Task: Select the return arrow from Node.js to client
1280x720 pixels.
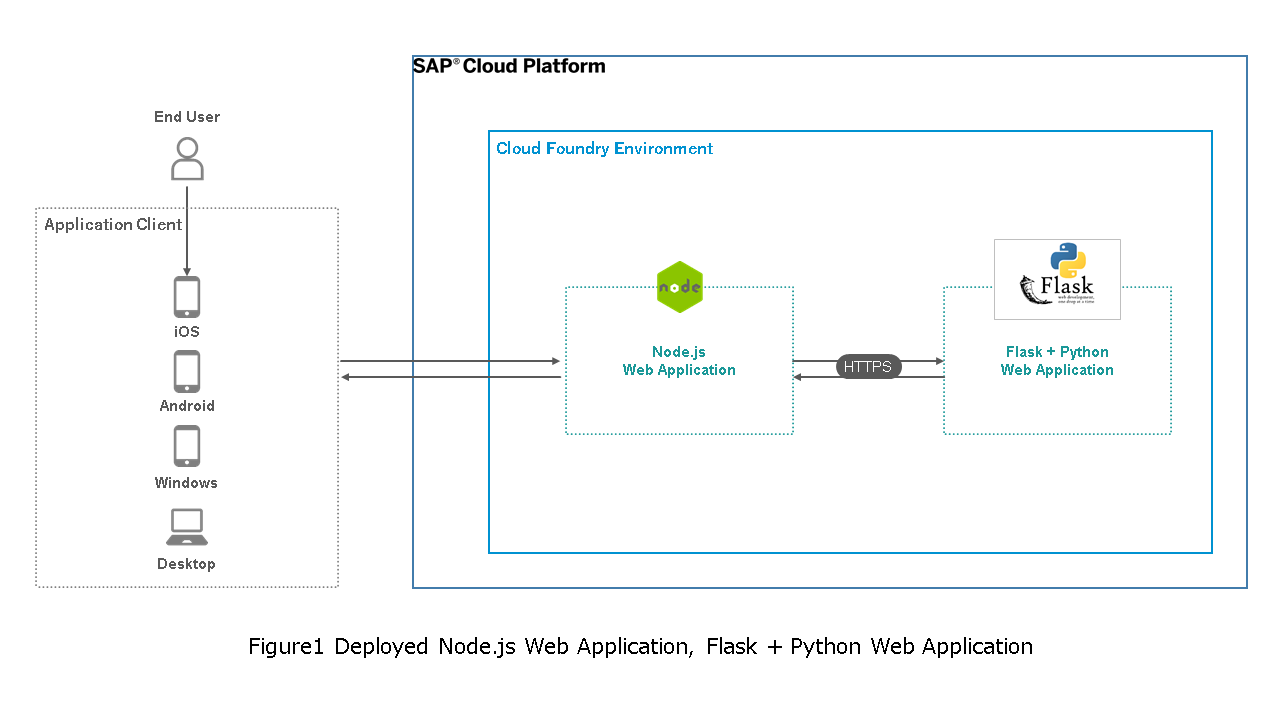Action: [450, 377]
